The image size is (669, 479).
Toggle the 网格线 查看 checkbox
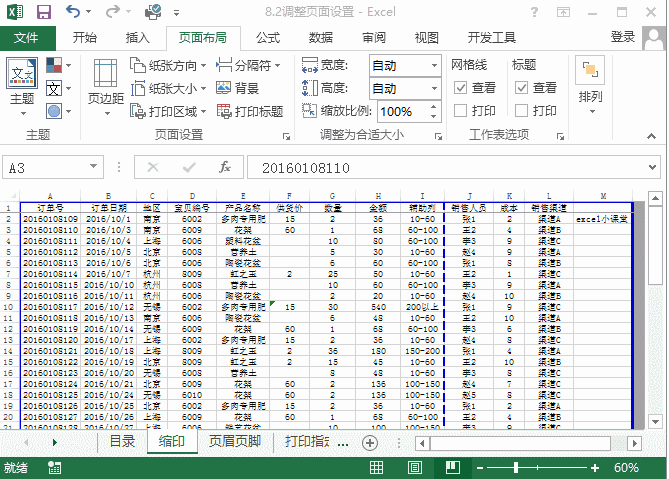[x=460, y=88]
